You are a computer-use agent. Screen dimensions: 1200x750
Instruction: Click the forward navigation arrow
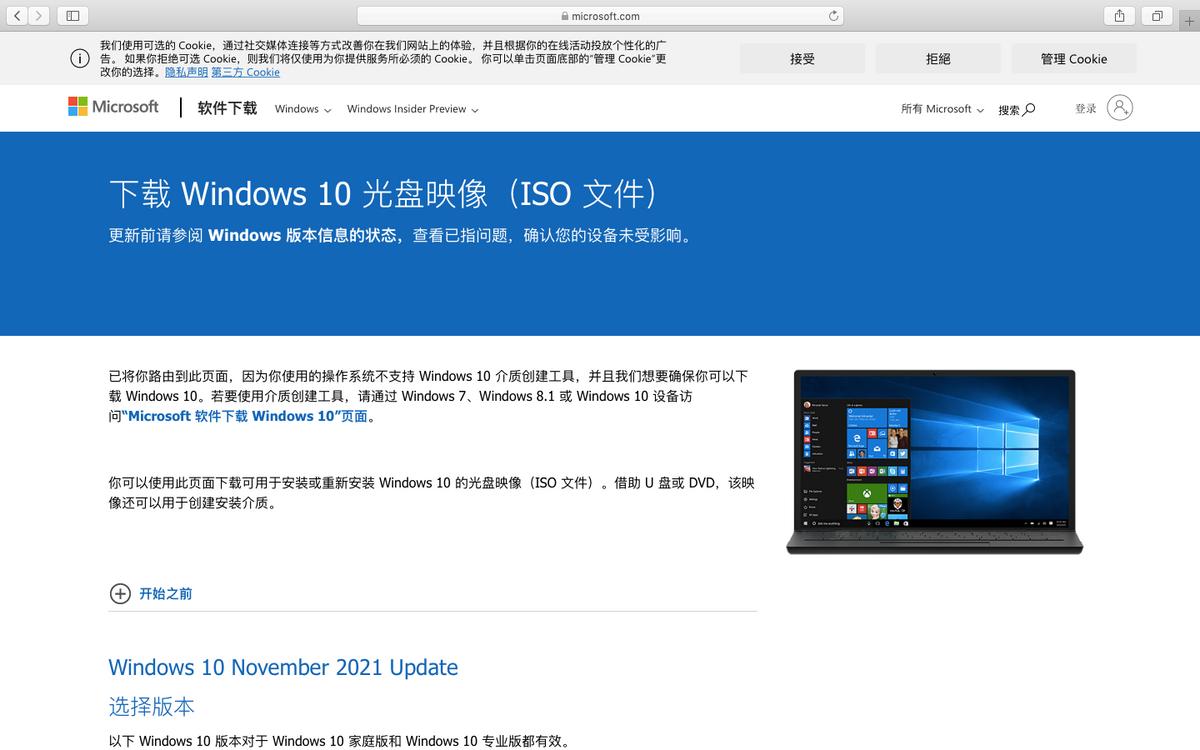click(38, 15)
